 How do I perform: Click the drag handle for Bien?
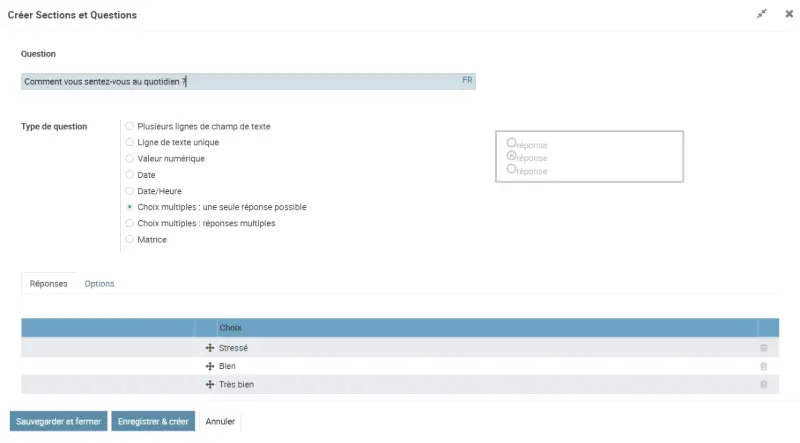[210, 366]
